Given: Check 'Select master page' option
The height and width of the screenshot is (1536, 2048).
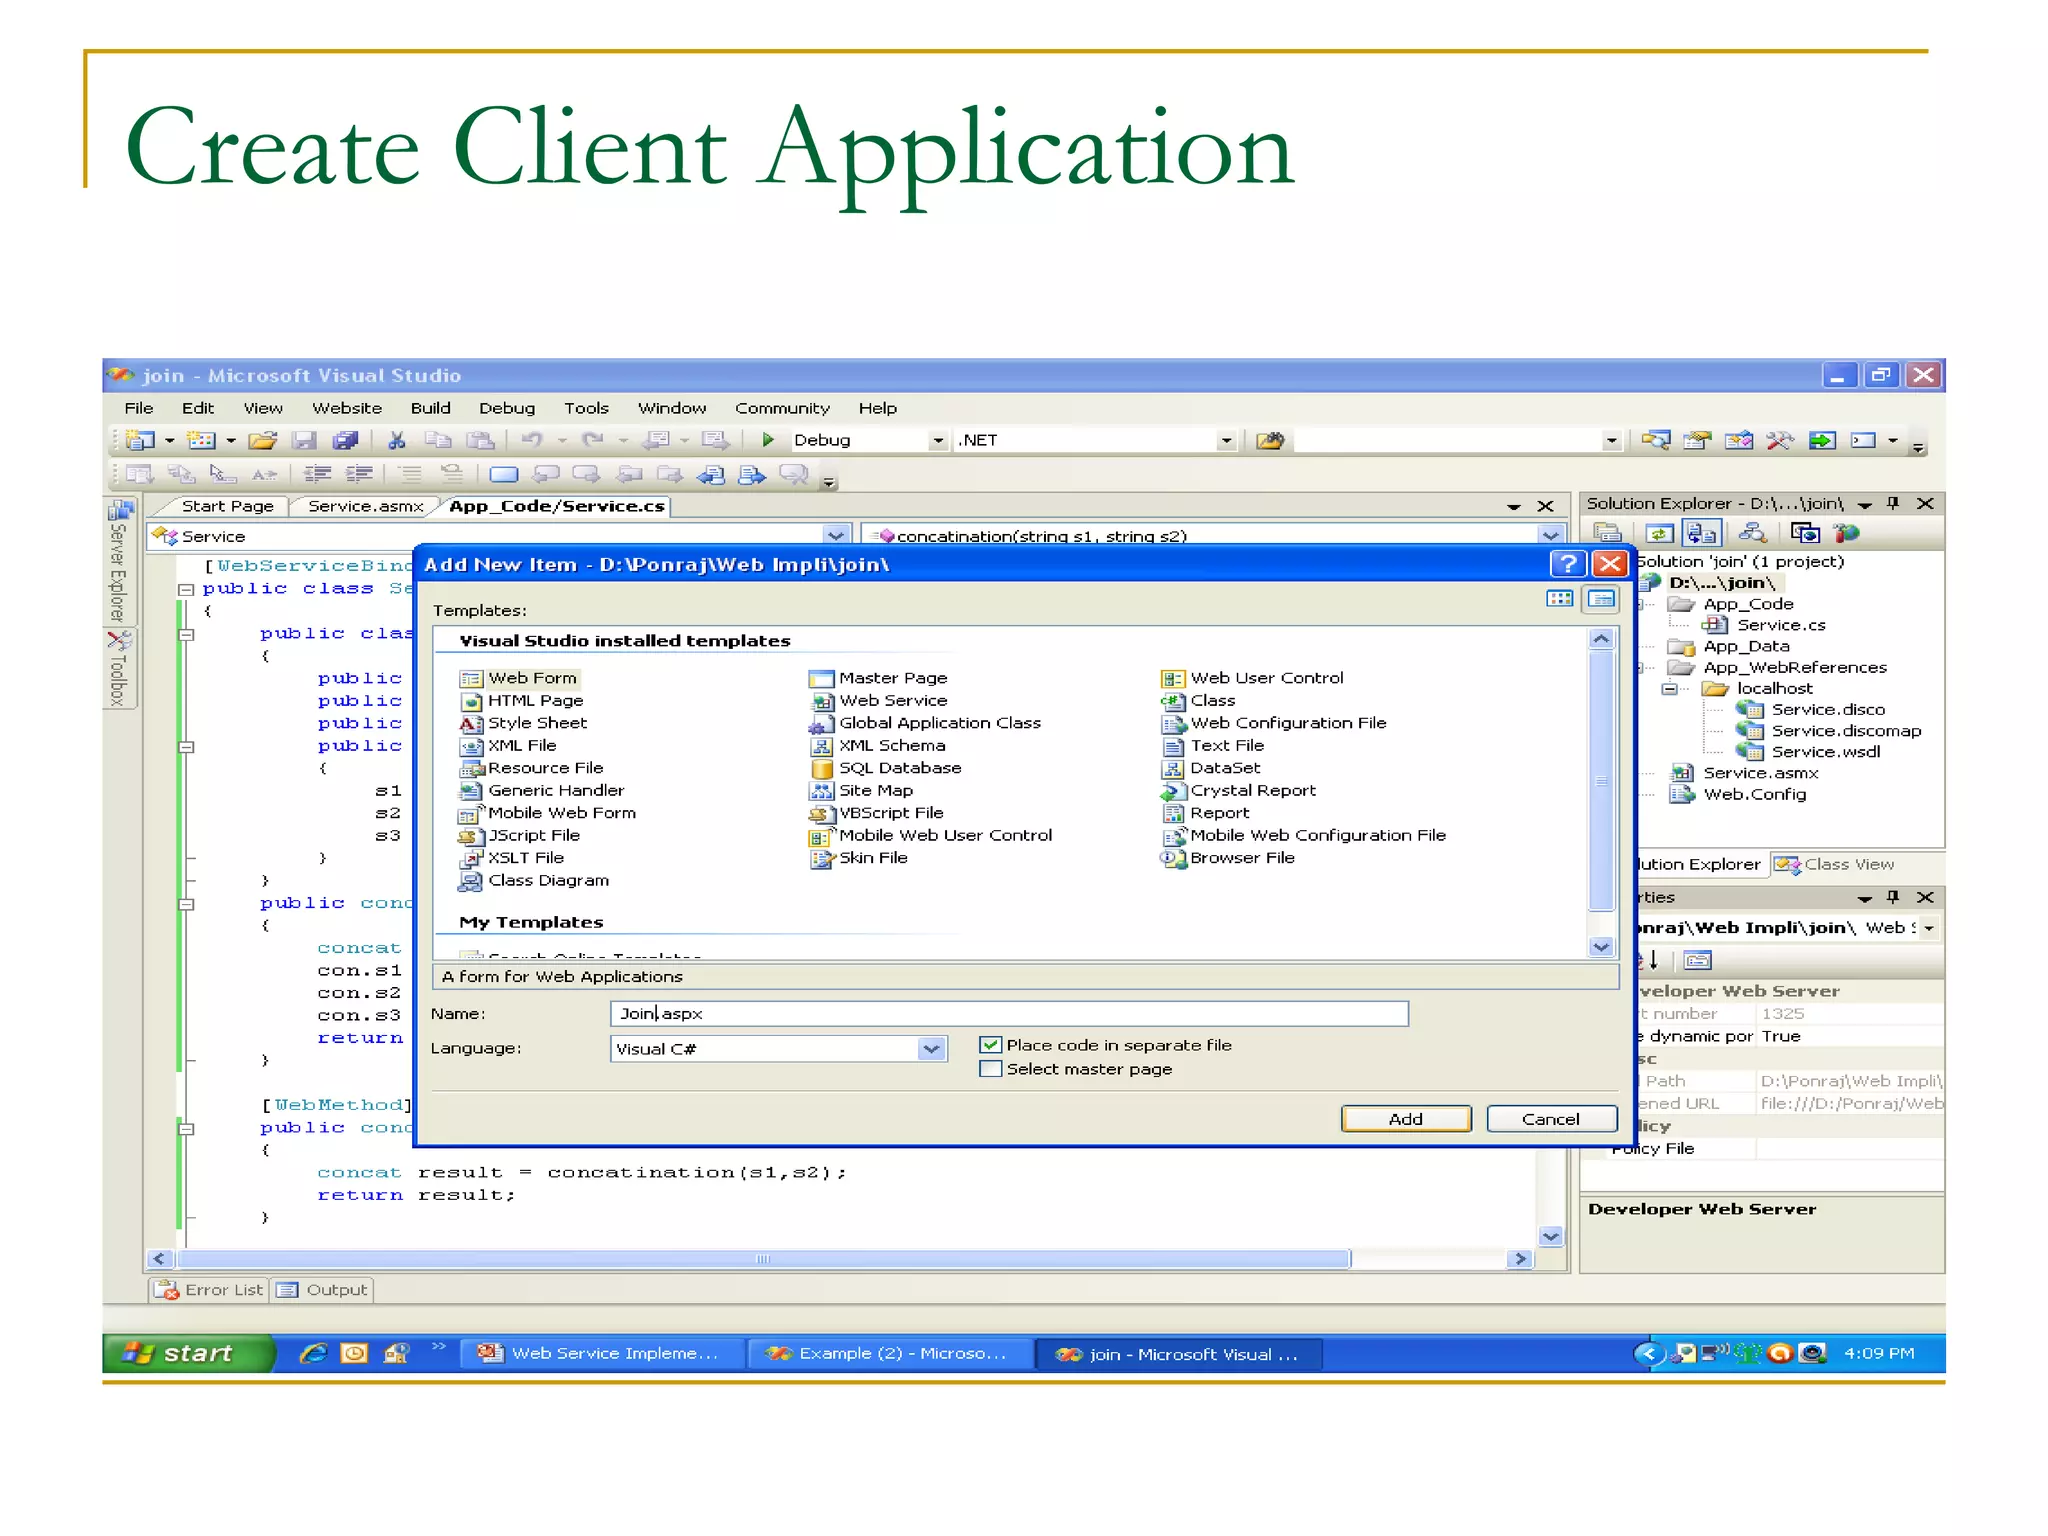Looking at the screenshot, I should [x=990, y=1069].
